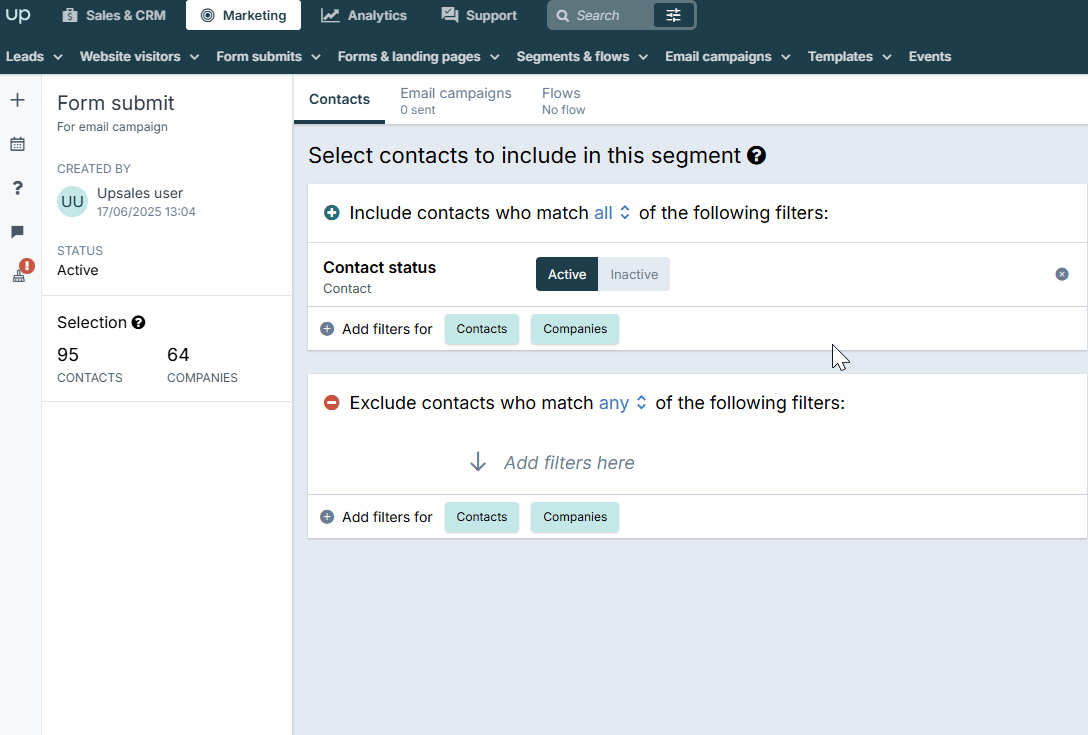This screenshot has width=1088, height=735.
Task: Open the chat bubble icon in sidebar
Action: coord(18,232)
